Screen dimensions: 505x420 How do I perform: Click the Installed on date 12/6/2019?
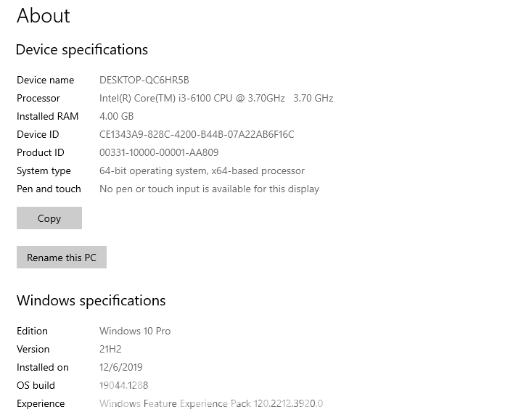click(x=121, y=367)
